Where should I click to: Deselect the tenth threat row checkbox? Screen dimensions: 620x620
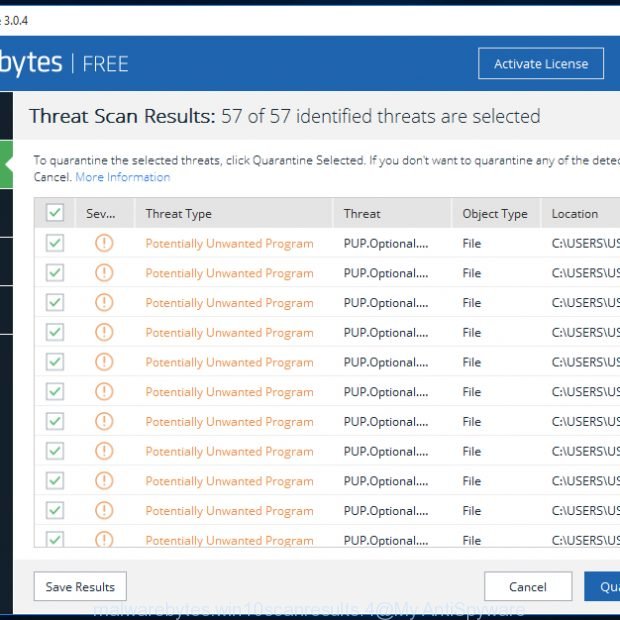55,511
